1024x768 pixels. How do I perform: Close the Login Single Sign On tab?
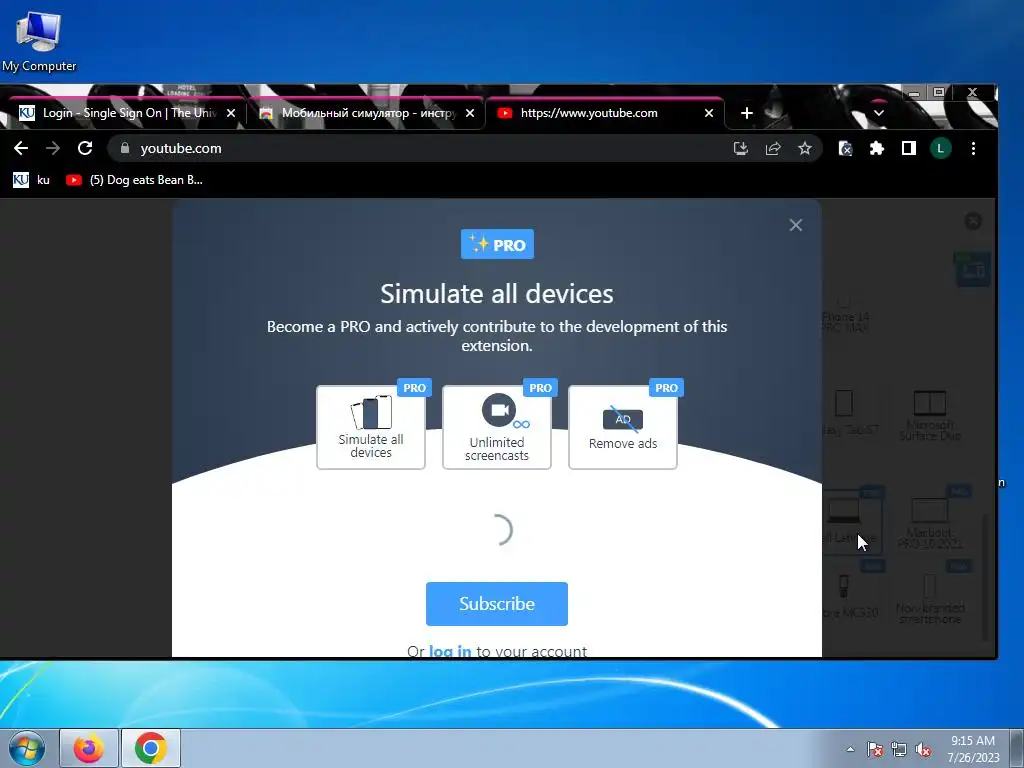(231, 113)
